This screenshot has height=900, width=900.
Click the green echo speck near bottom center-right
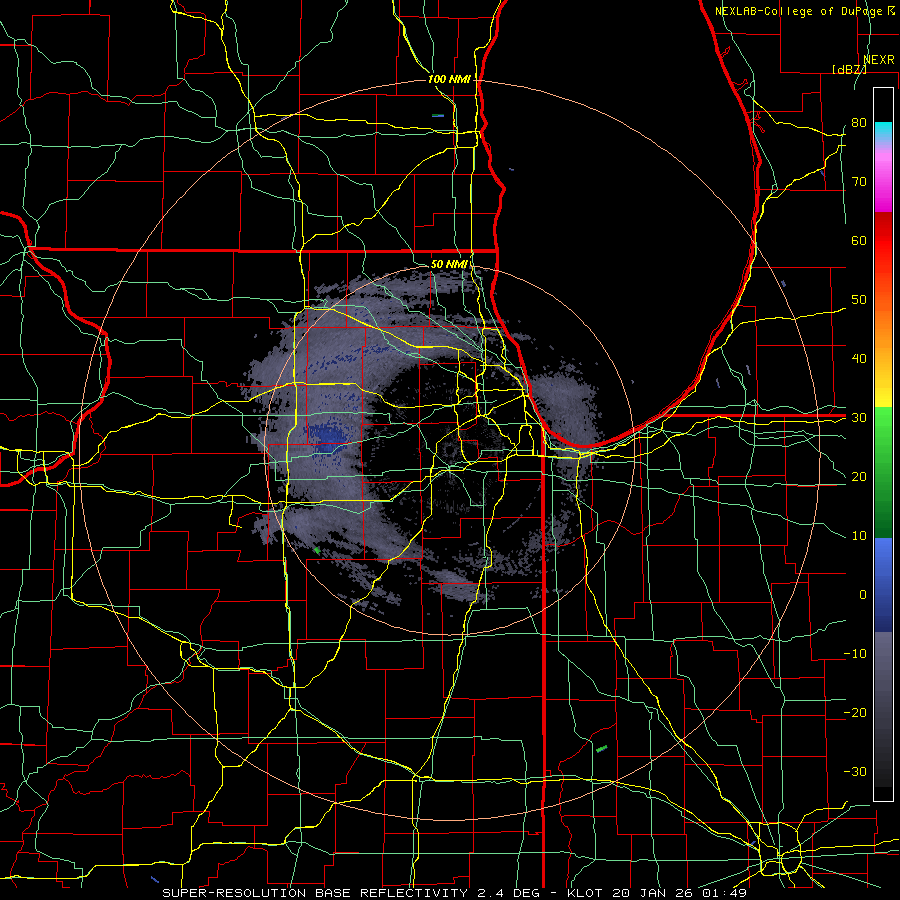point(601,748)
